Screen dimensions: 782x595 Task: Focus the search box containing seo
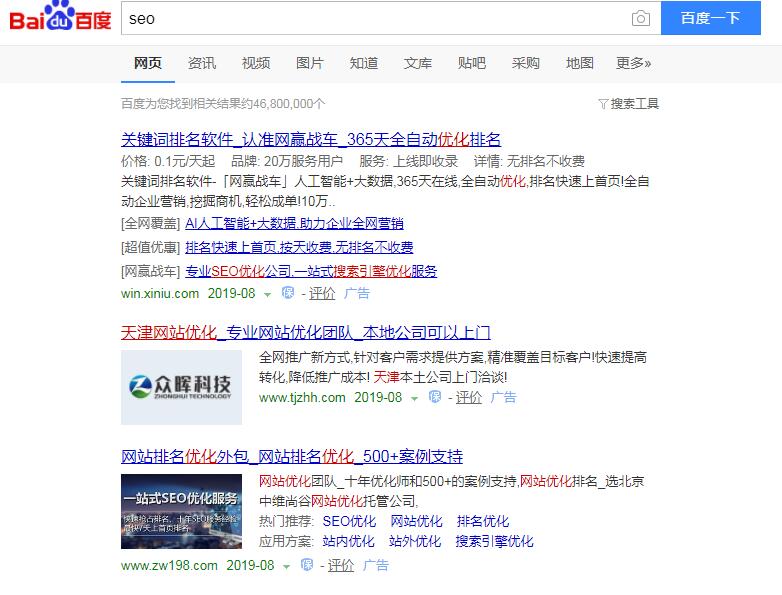377,18
